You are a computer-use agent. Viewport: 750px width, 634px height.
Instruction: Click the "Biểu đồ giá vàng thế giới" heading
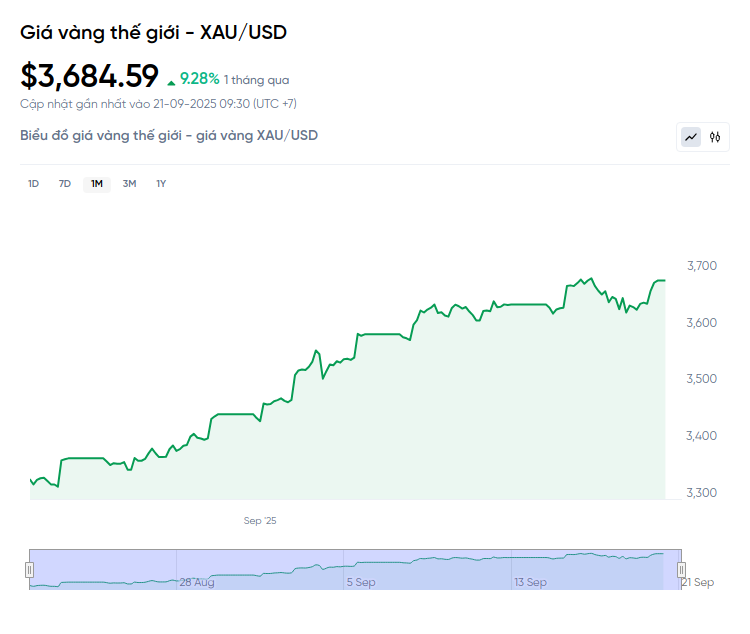click(169, 135)
